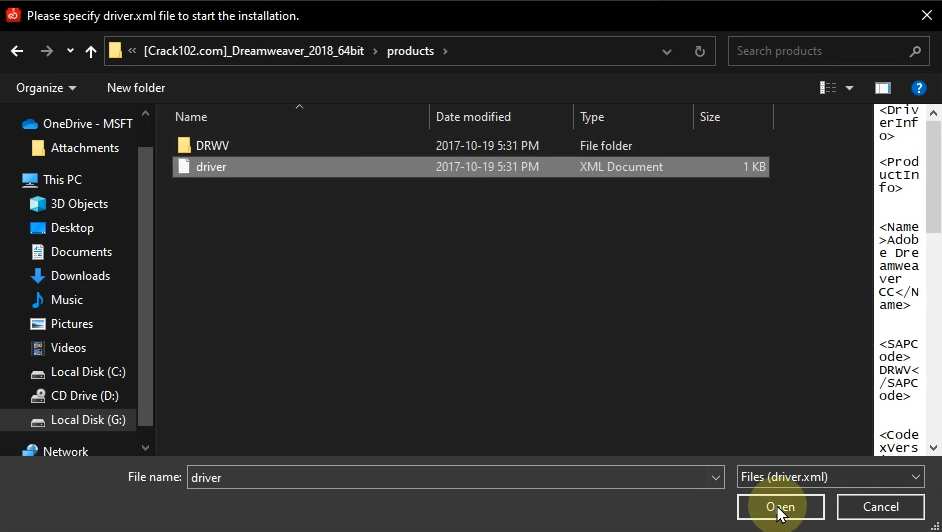
Task: Open the Organize menu
Action: click(x=46, y=88)
